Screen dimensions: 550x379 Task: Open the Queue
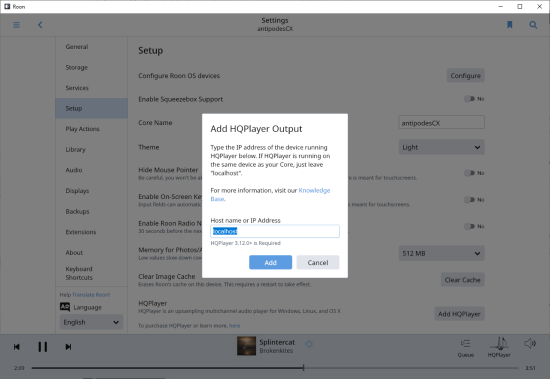point(465,348)
